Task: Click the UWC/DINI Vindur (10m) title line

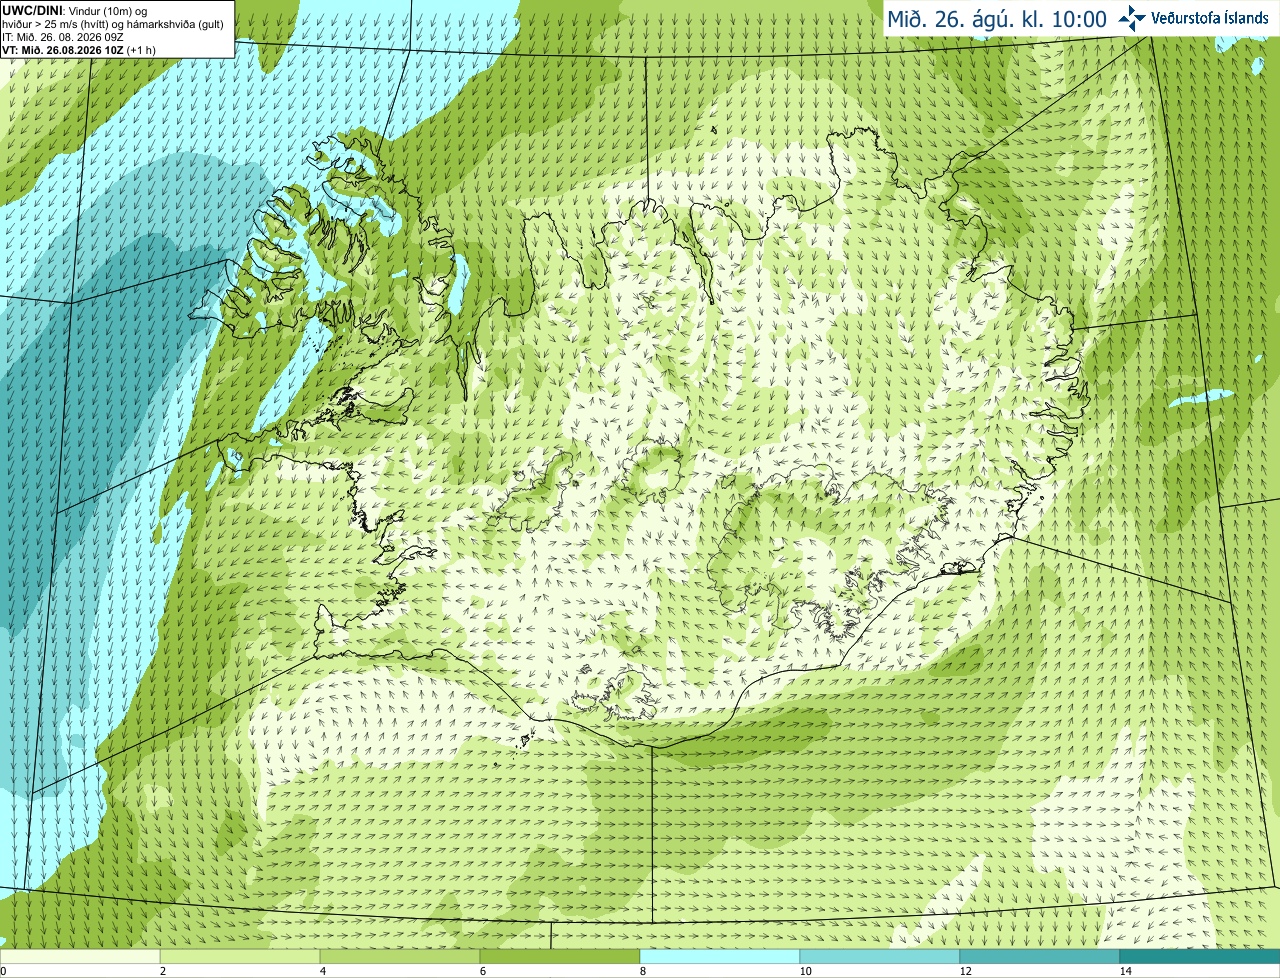Action: pyautogui.click(x=76, y=10)
